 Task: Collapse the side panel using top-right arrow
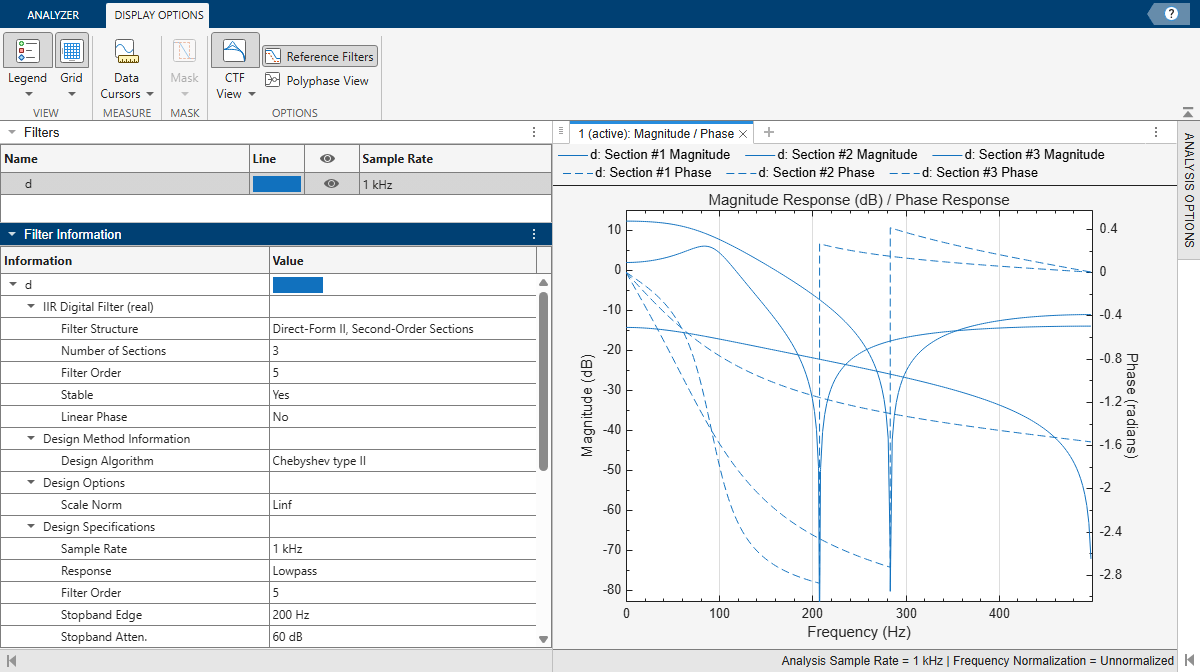click(x=1189, y=114)
